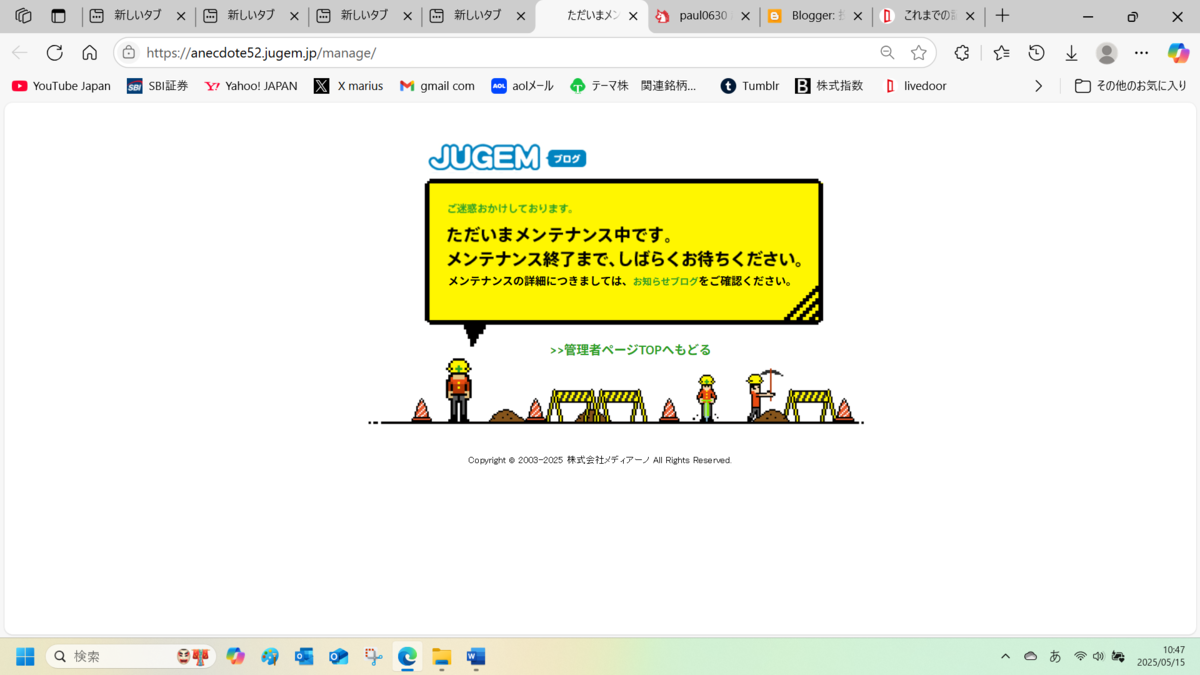Viewport: 1200px width, 675px height.
Task: Click the copyright text 株式会社メディアーノ
Action: tap(608, 460)
